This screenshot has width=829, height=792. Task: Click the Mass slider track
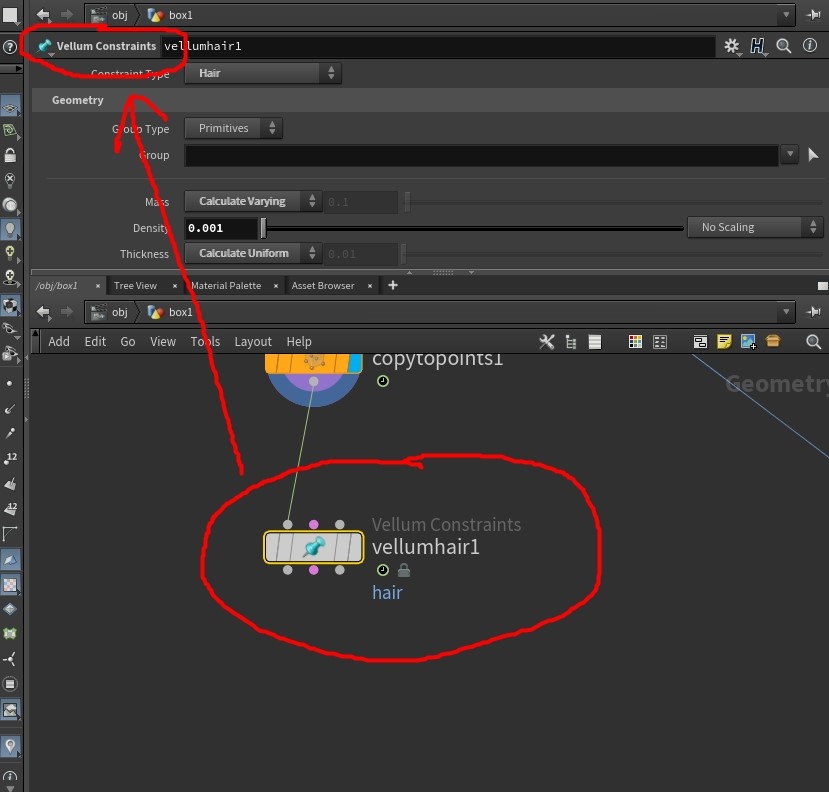point(613,201)
